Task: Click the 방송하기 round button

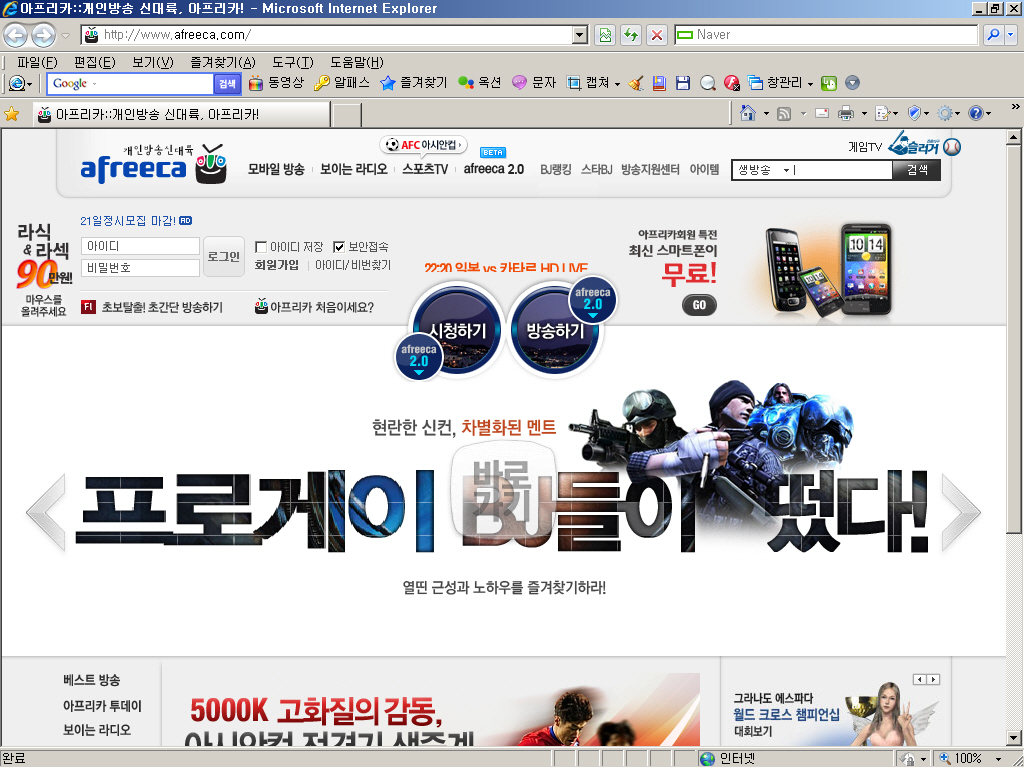Action: click(554, 330)
